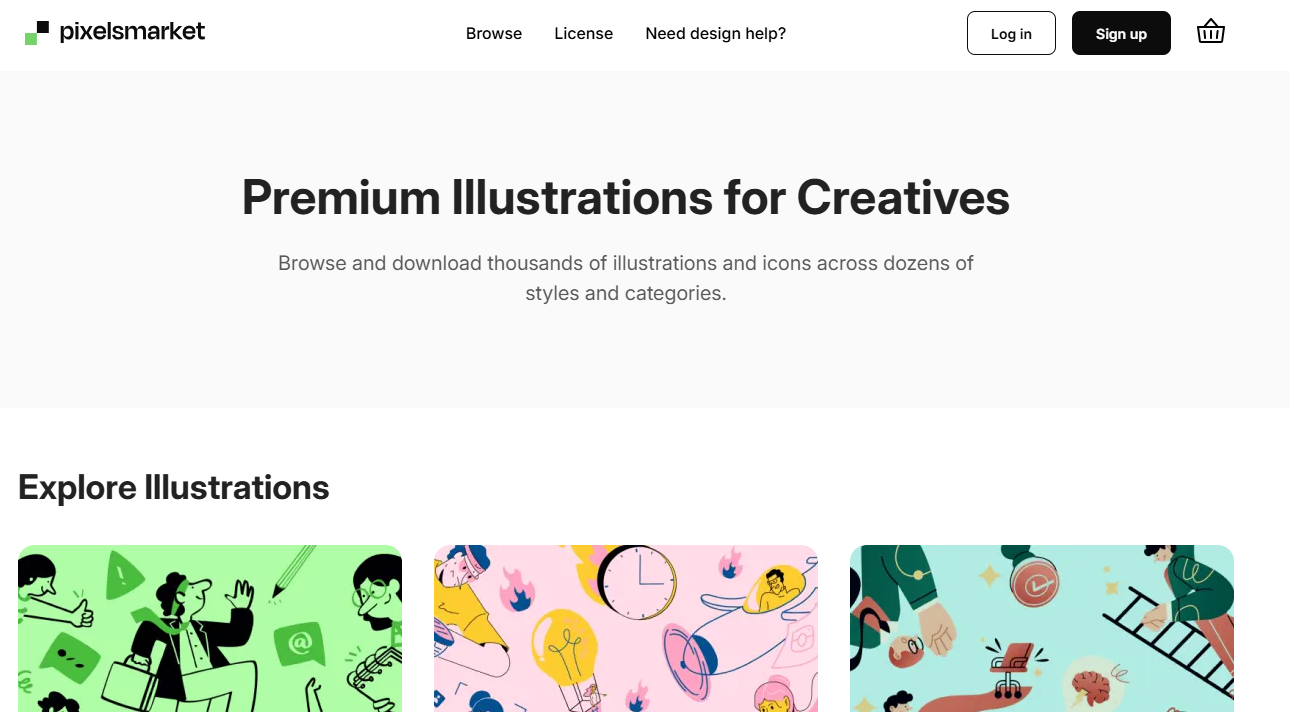
Task: Go to the License page
Action: (x=584, y=34)
